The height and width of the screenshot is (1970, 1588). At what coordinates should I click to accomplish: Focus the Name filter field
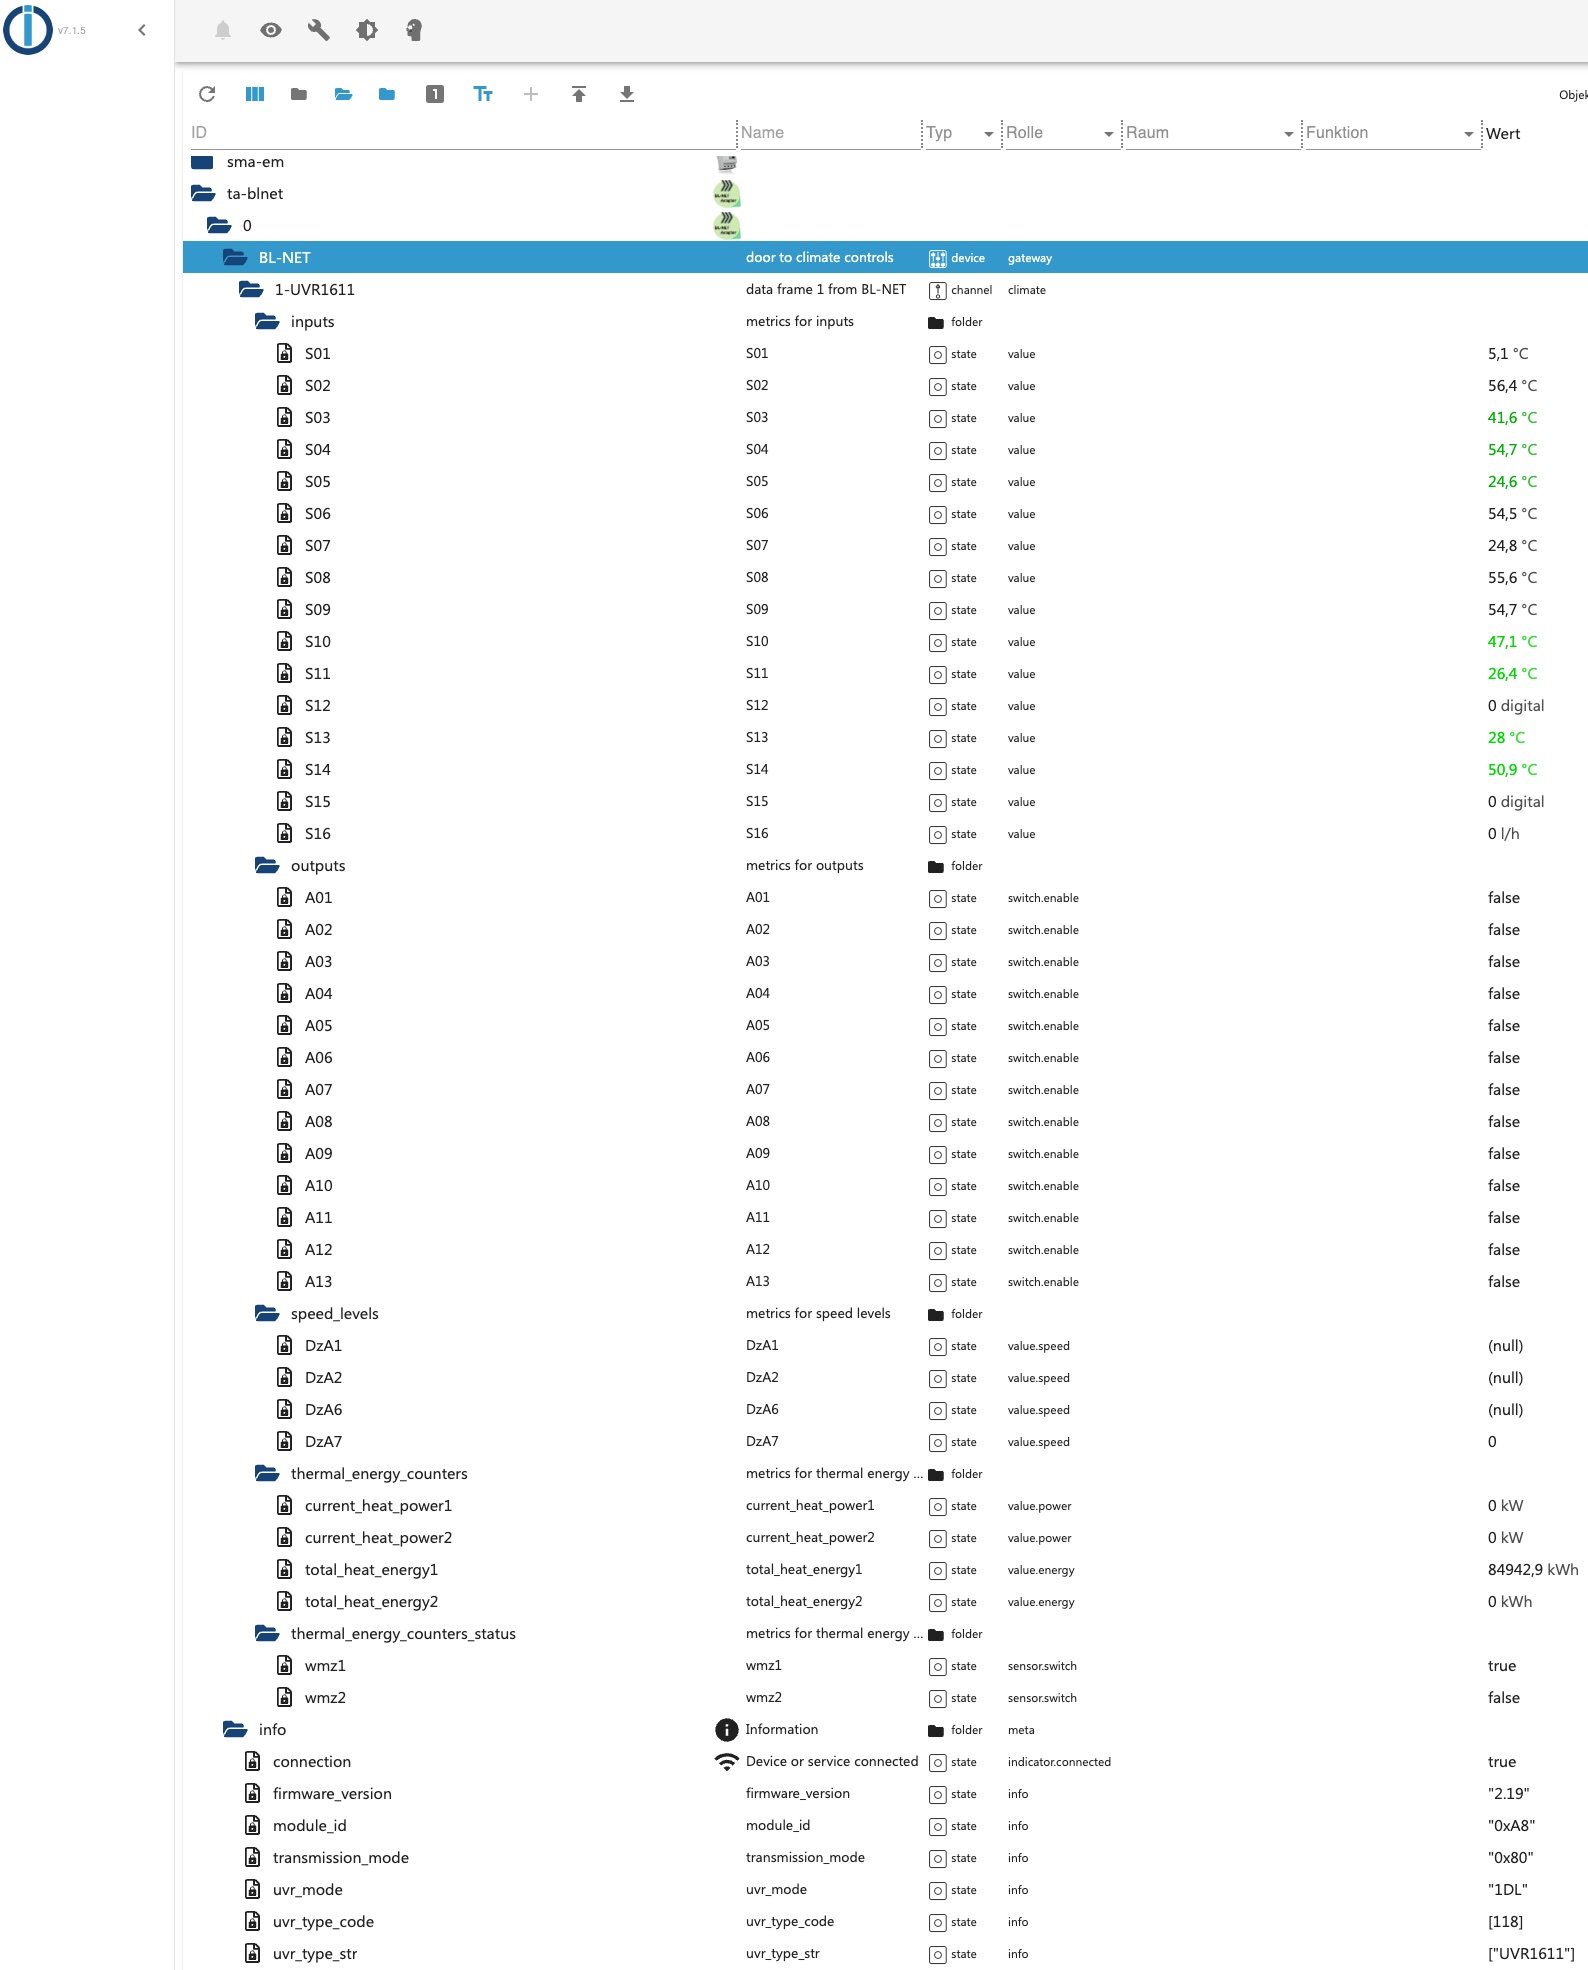point(829,133)
